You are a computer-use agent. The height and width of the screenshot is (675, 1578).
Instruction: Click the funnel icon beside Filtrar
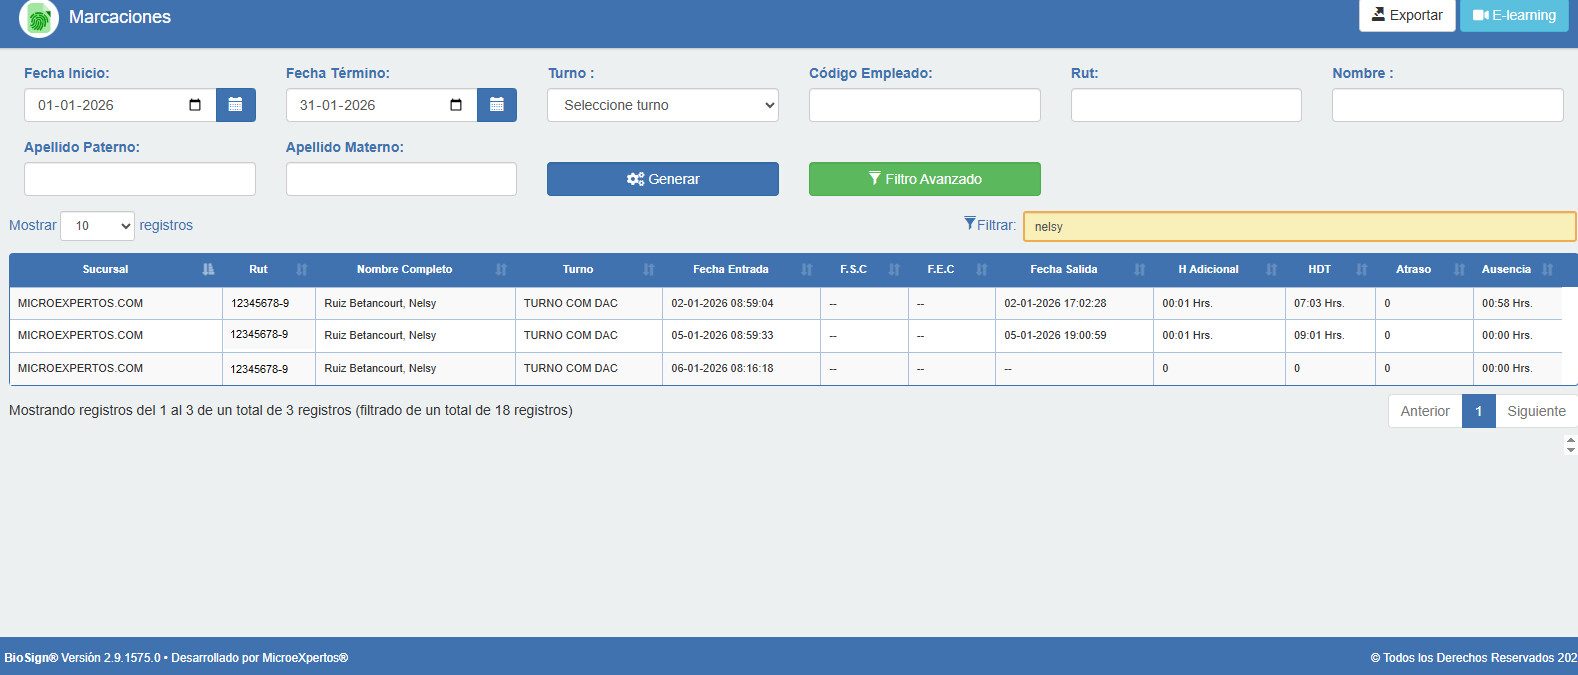pos(970,224)
